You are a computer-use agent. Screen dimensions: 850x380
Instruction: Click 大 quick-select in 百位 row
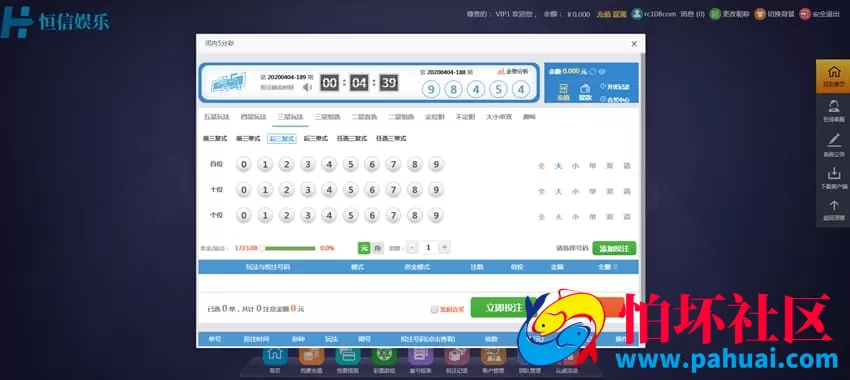pyautogui.click(x=558, y=166)
